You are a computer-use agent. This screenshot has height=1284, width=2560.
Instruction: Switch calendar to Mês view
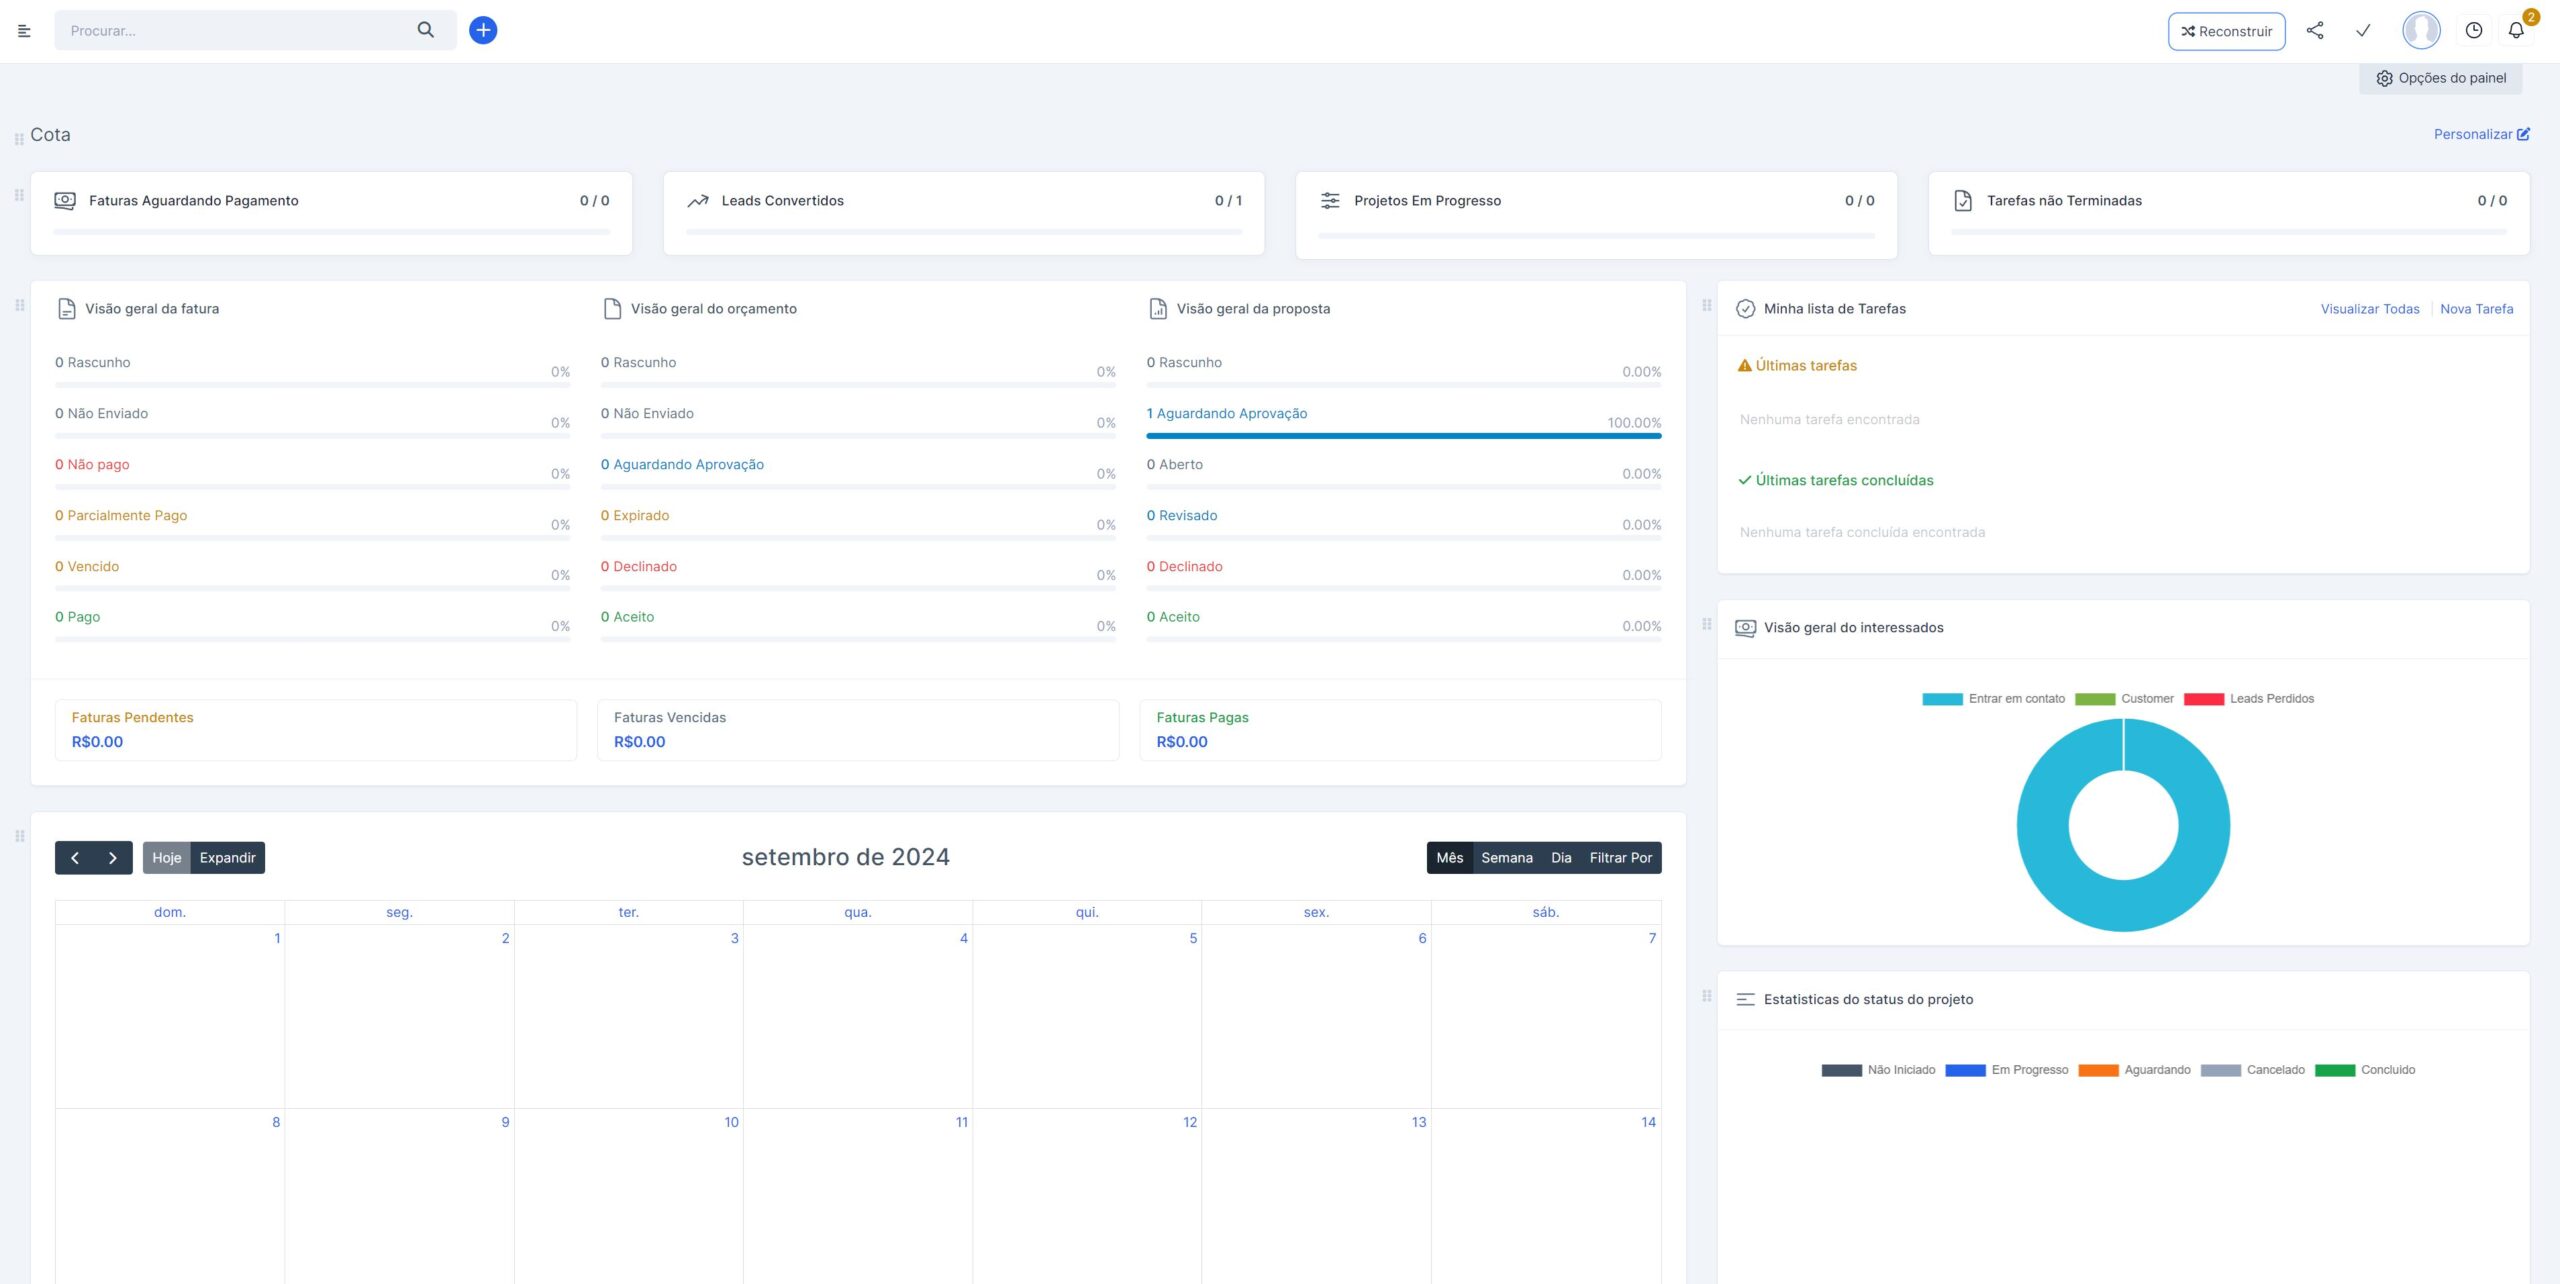pos(1449,858)
